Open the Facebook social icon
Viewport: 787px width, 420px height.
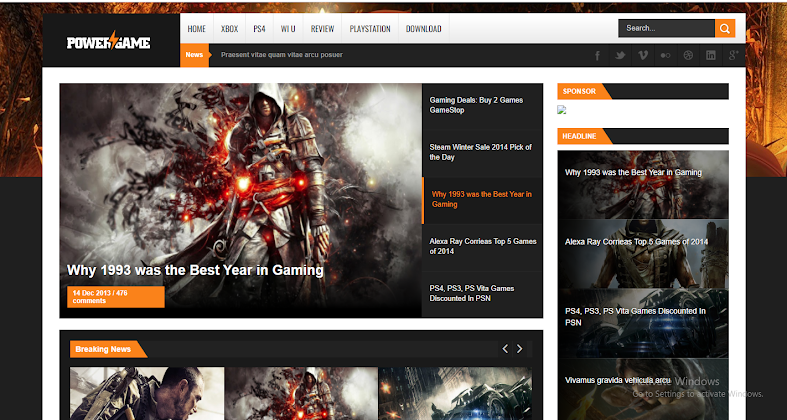click(x=597, y=55)
